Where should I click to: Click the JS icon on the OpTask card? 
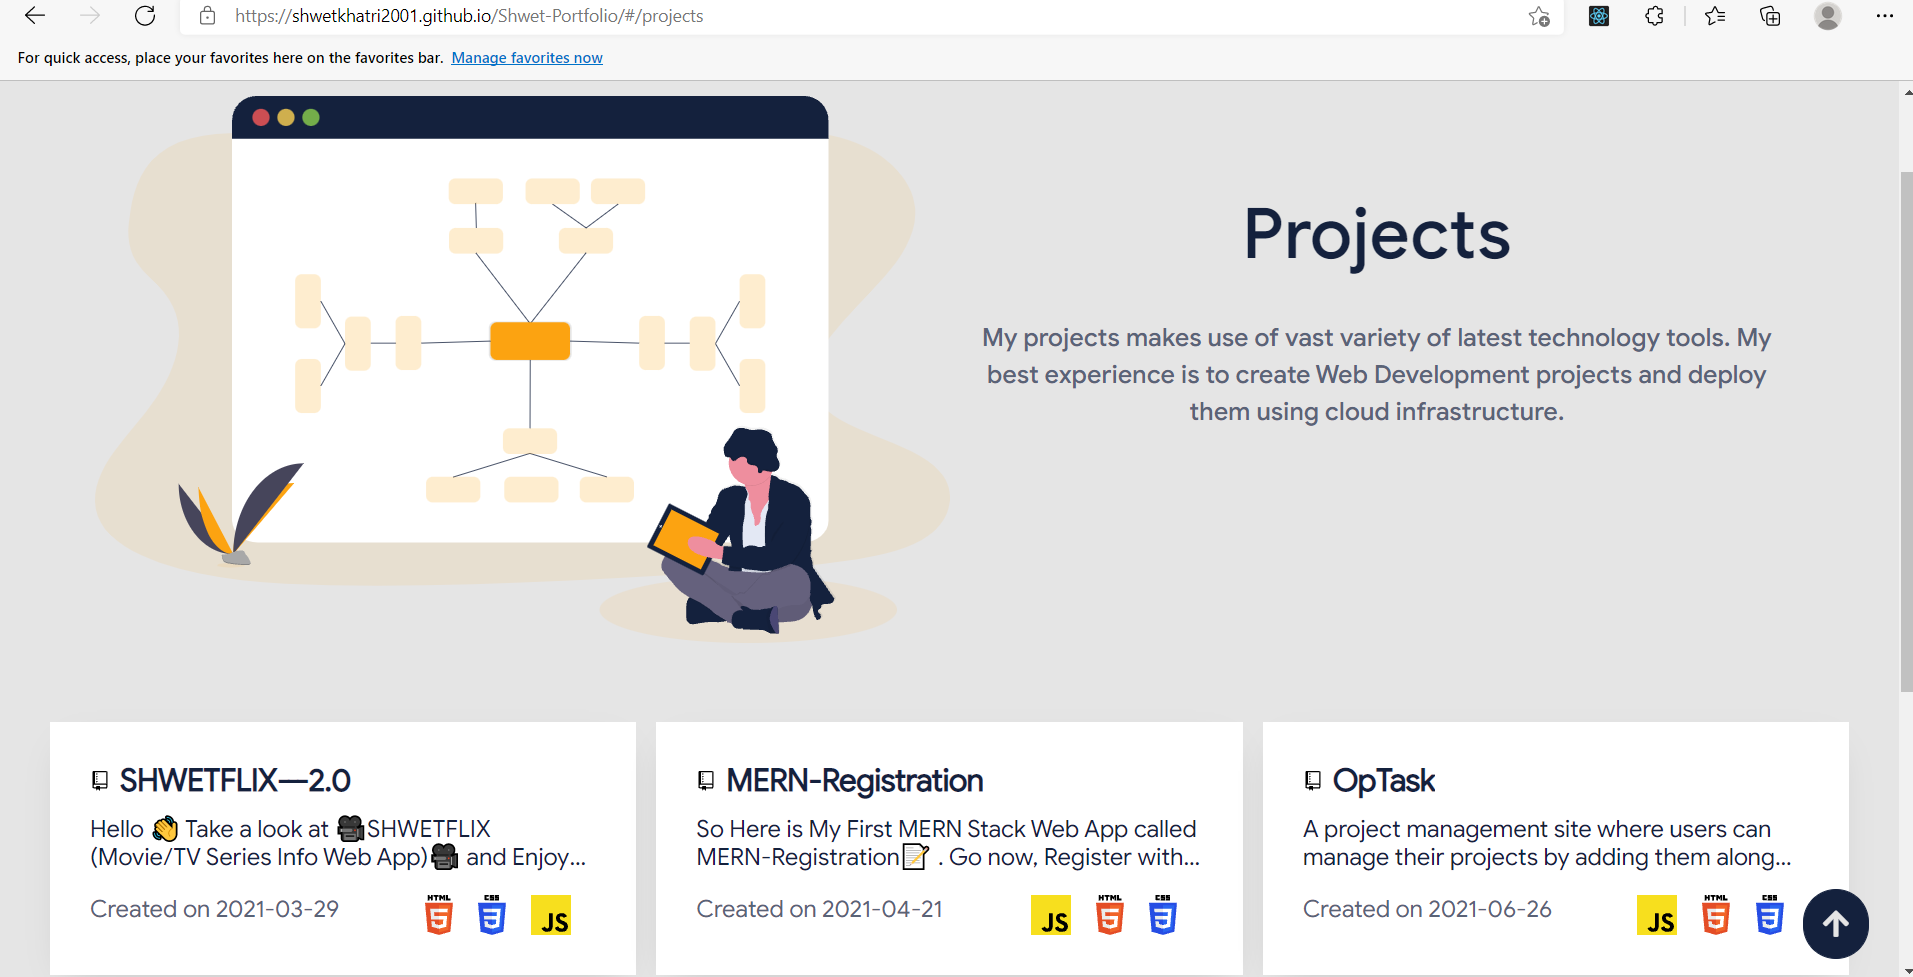[x=1657, y=915]
